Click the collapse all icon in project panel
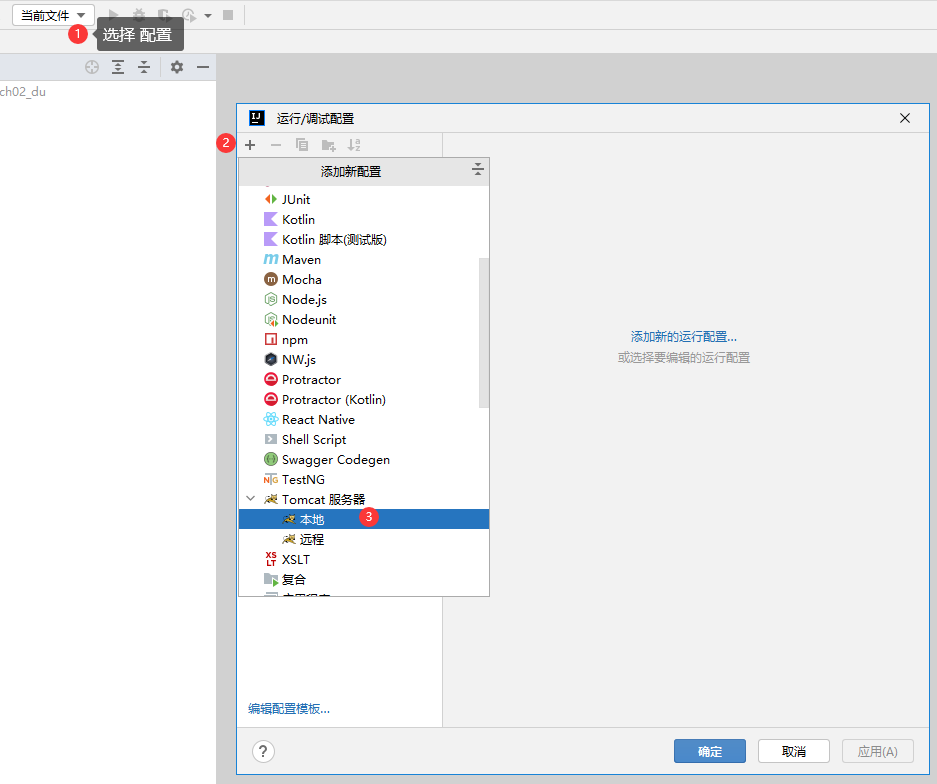Screen dimensions: 937x784 (x=144, y=67)
